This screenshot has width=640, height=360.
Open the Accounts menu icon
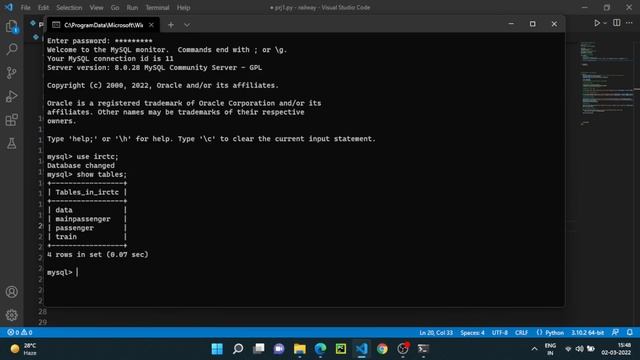12,292
